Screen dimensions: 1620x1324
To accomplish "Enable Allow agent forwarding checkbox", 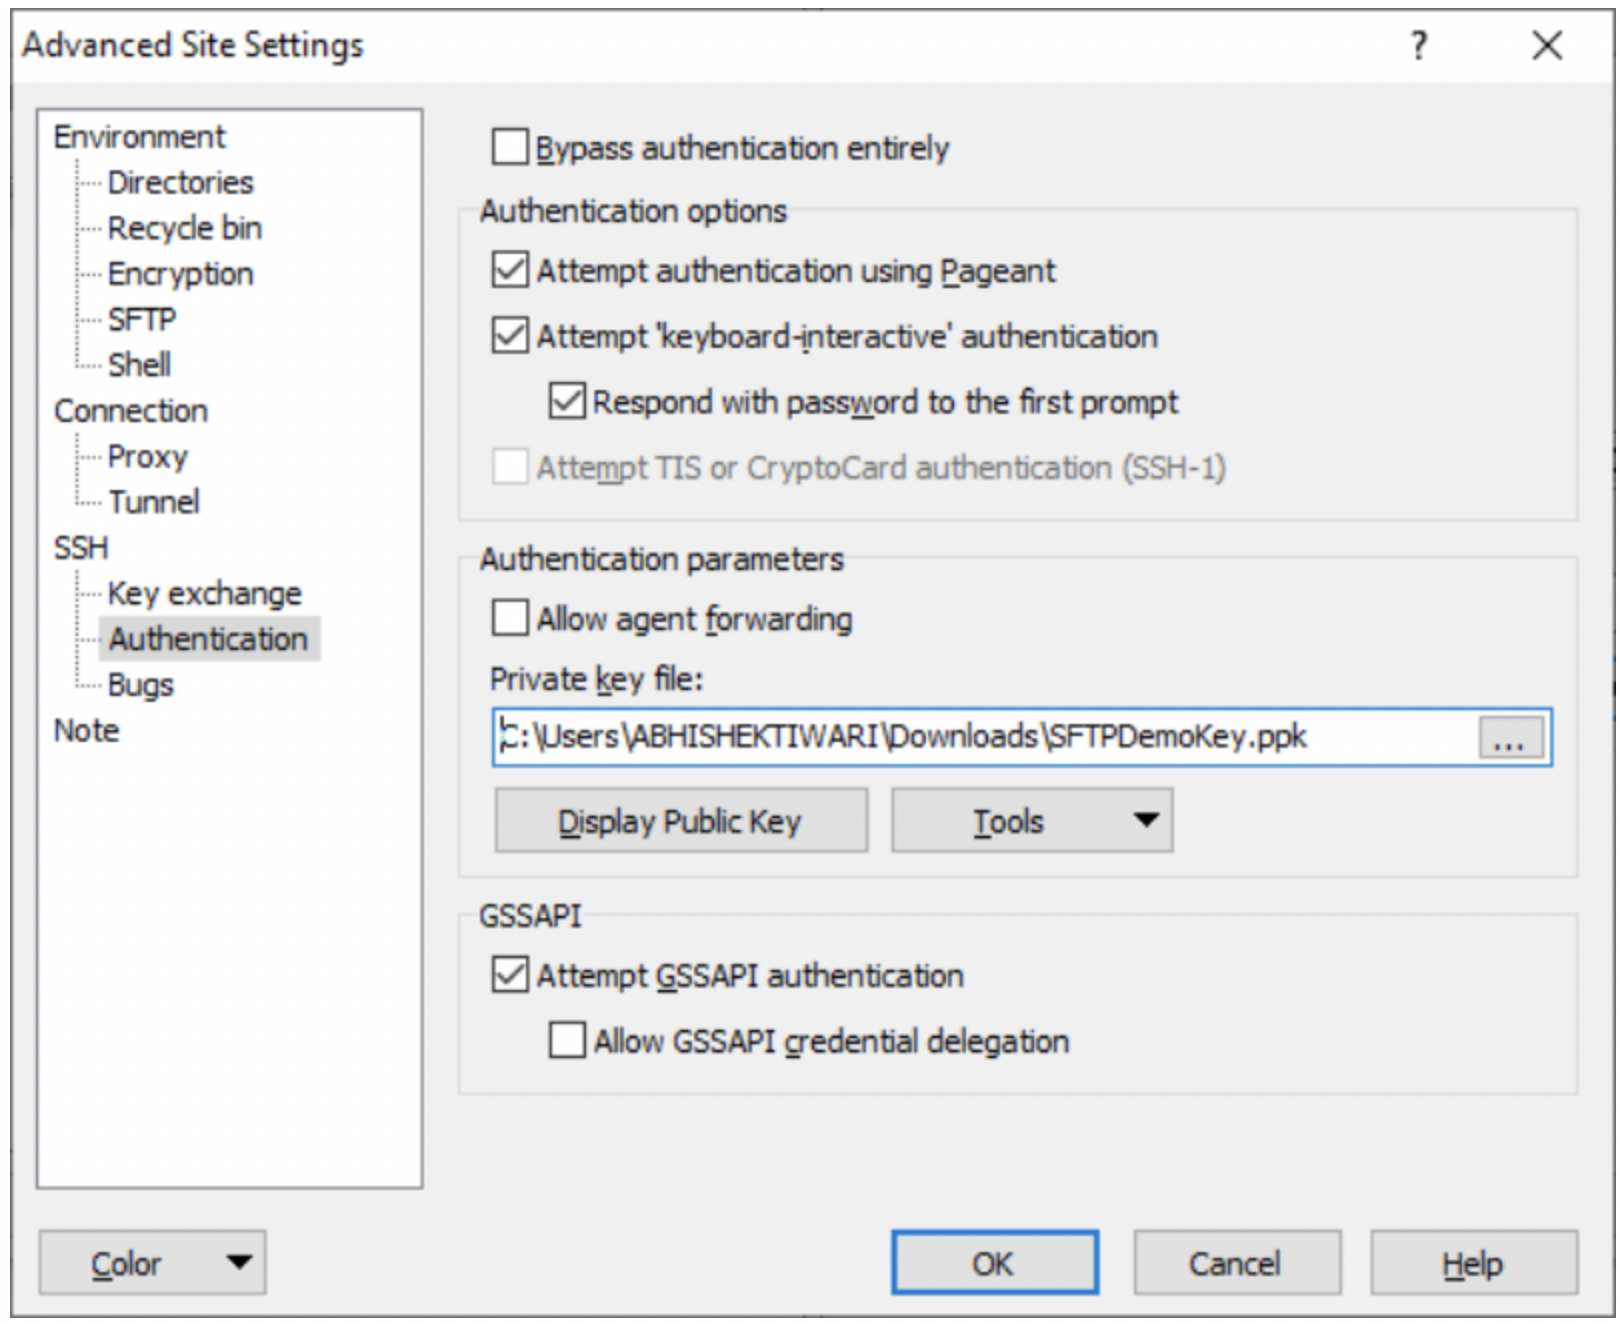I will (x=510, y=619).
